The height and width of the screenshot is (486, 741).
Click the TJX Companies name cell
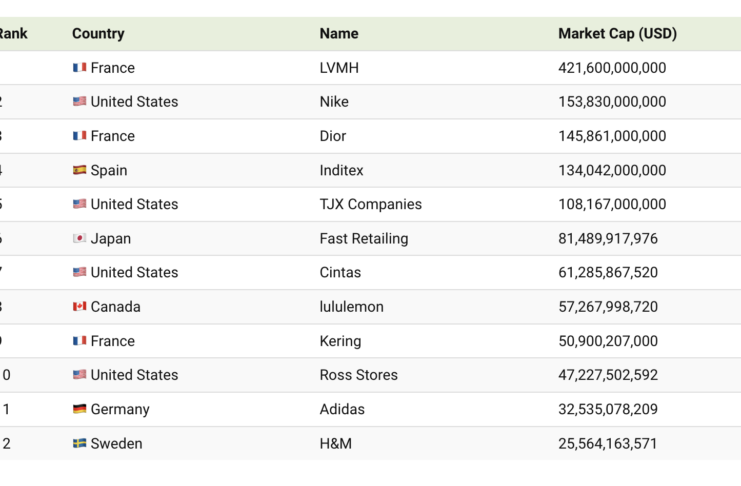point(370,204)
